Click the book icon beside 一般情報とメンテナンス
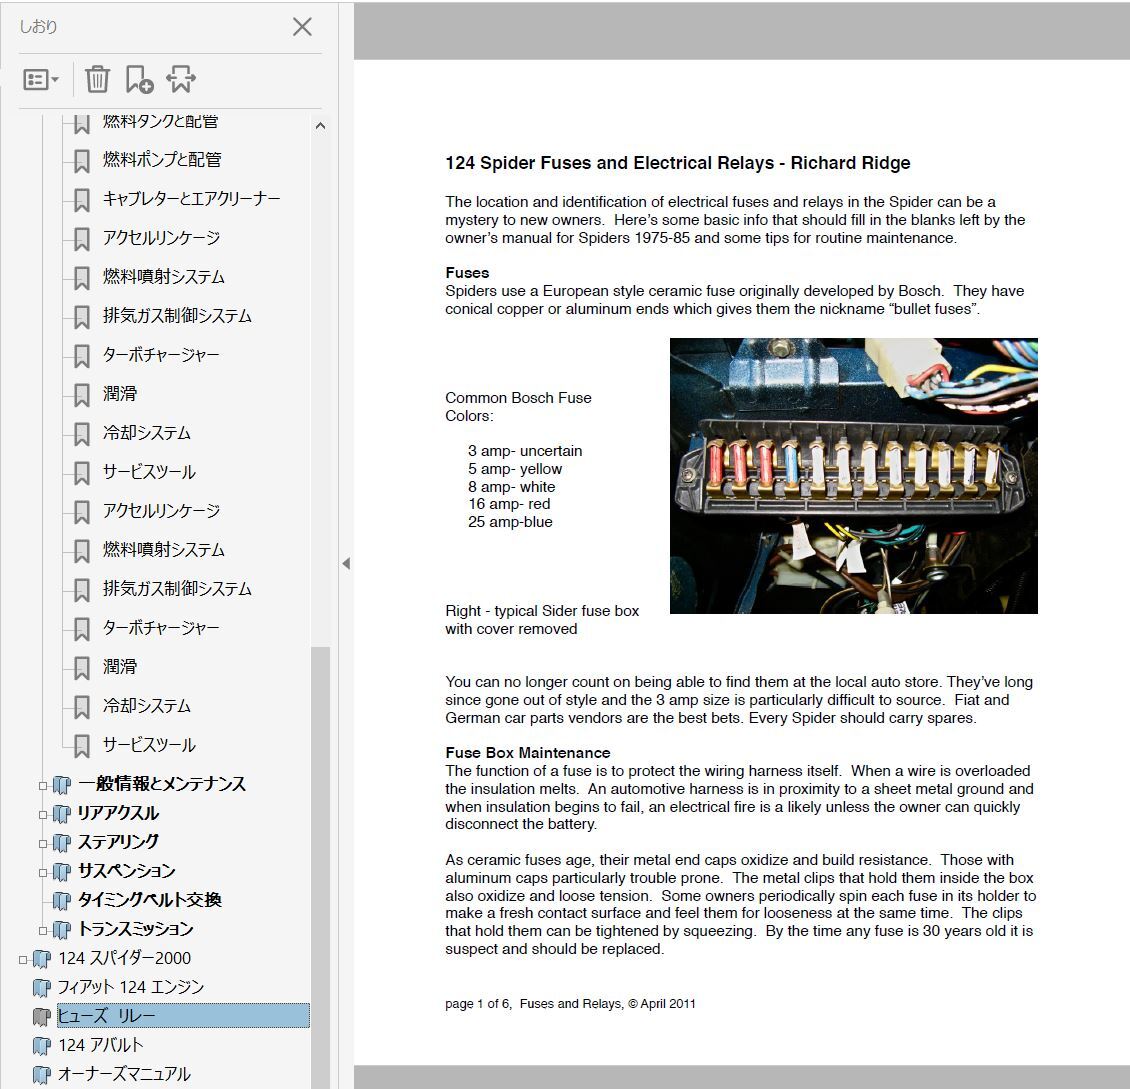1130x1089 pixels. (62, 785)
